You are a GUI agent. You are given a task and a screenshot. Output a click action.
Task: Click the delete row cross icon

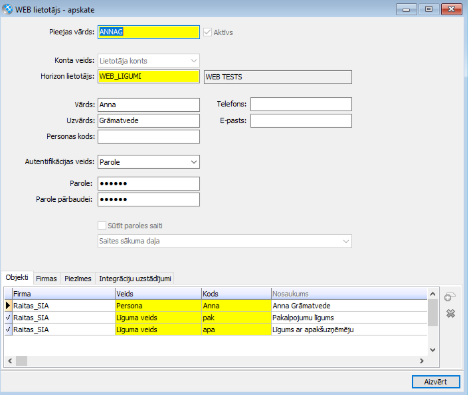[450, 313]
